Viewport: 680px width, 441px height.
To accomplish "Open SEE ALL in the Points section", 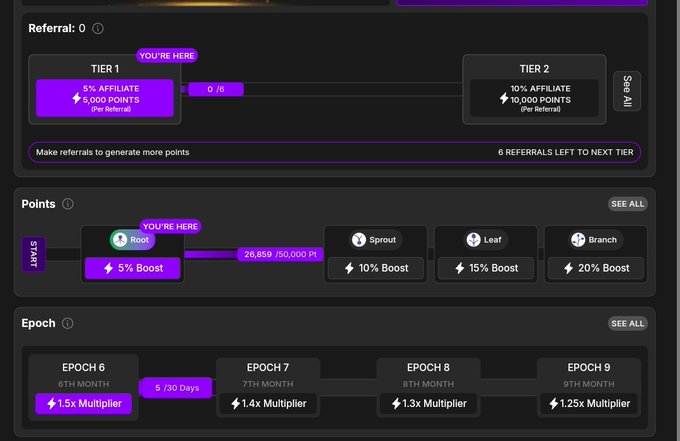I will coord(628,204).
